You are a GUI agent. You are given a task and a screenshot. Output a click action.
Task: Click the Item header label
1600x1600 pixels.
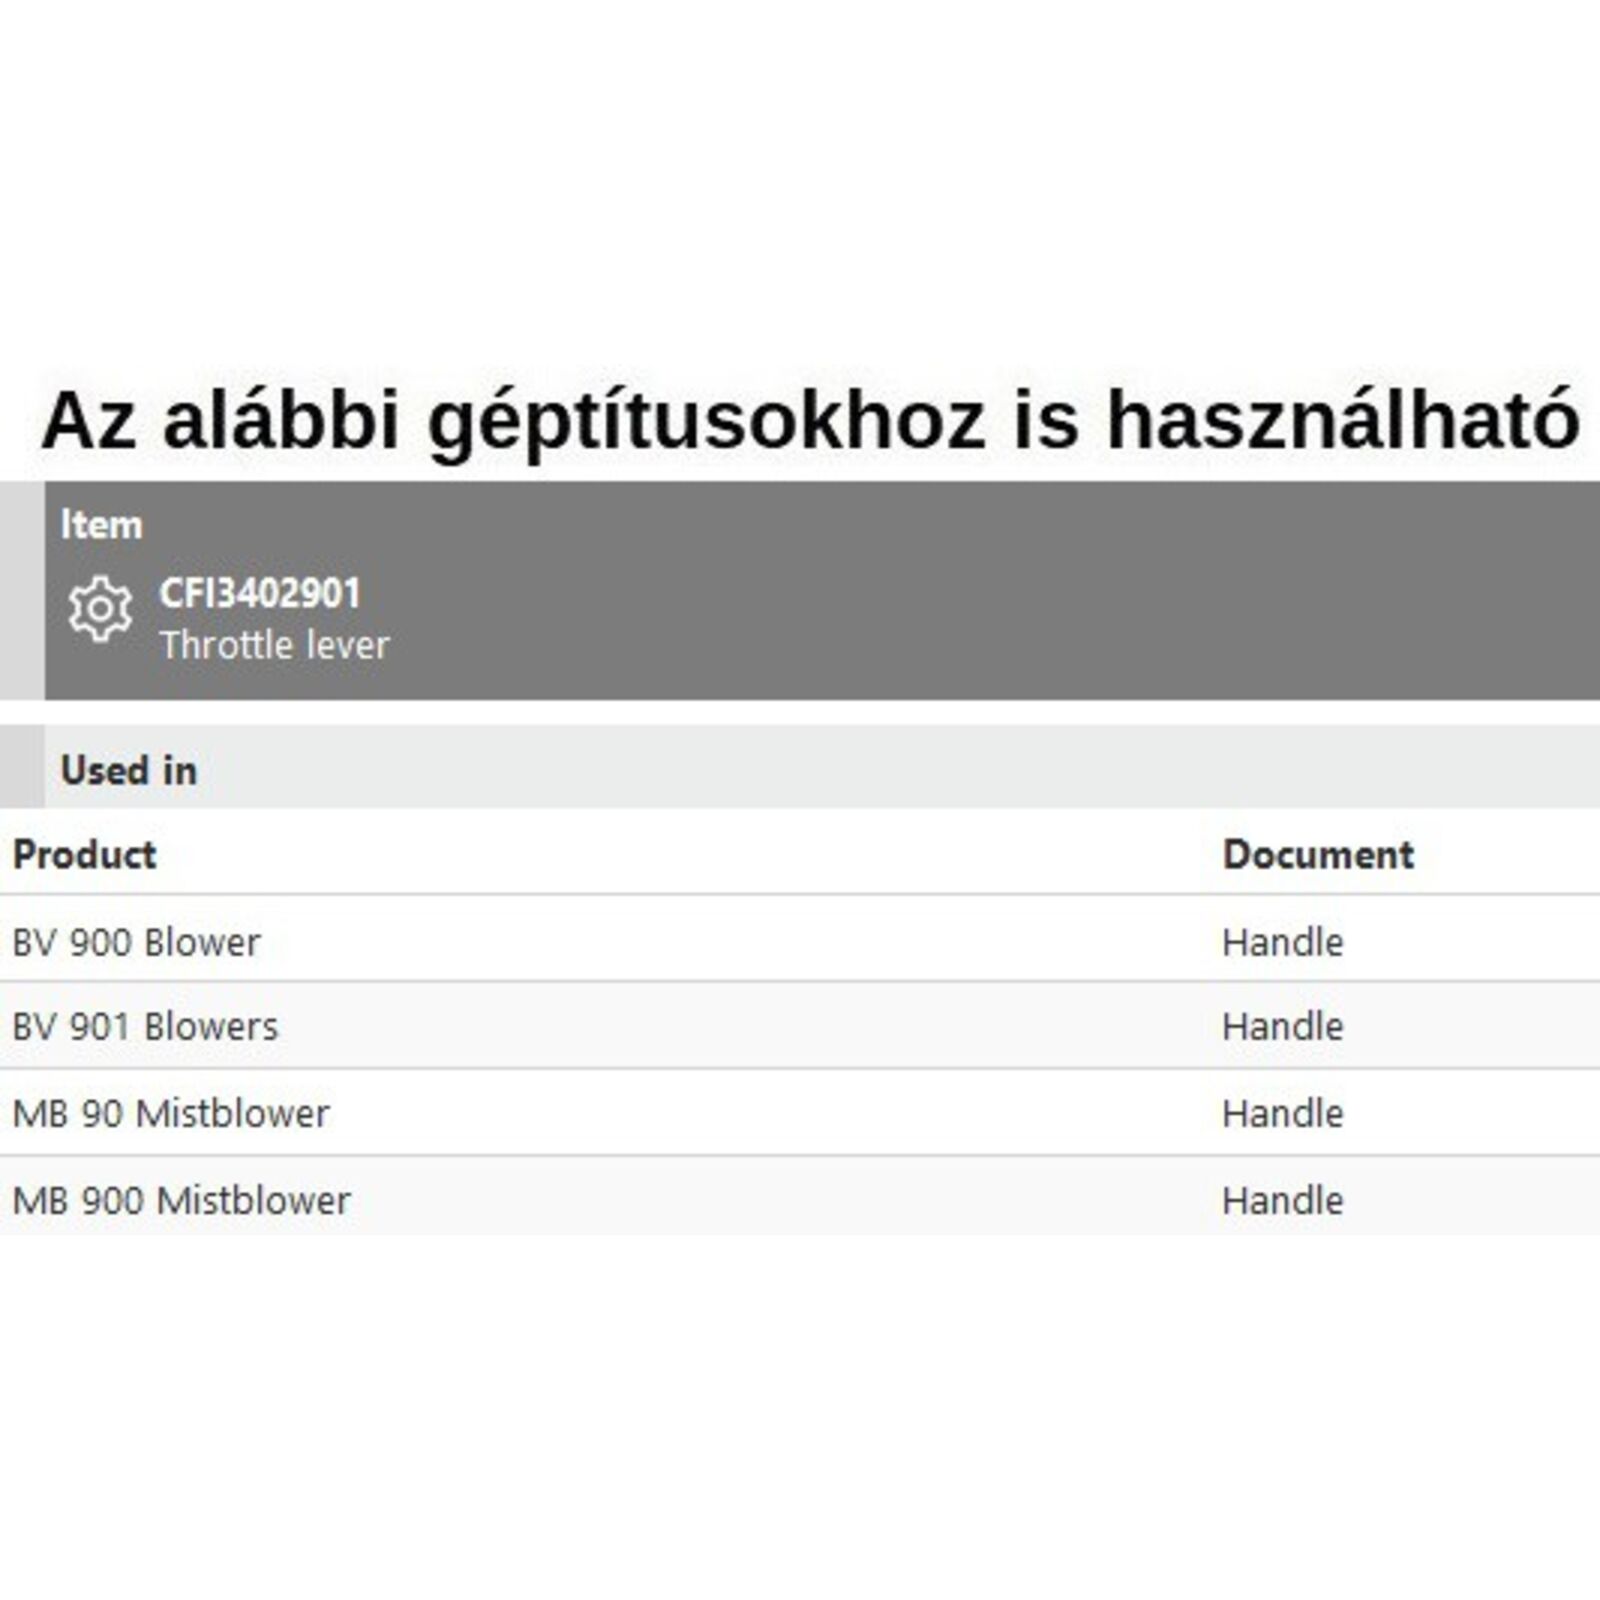[101, 525]
